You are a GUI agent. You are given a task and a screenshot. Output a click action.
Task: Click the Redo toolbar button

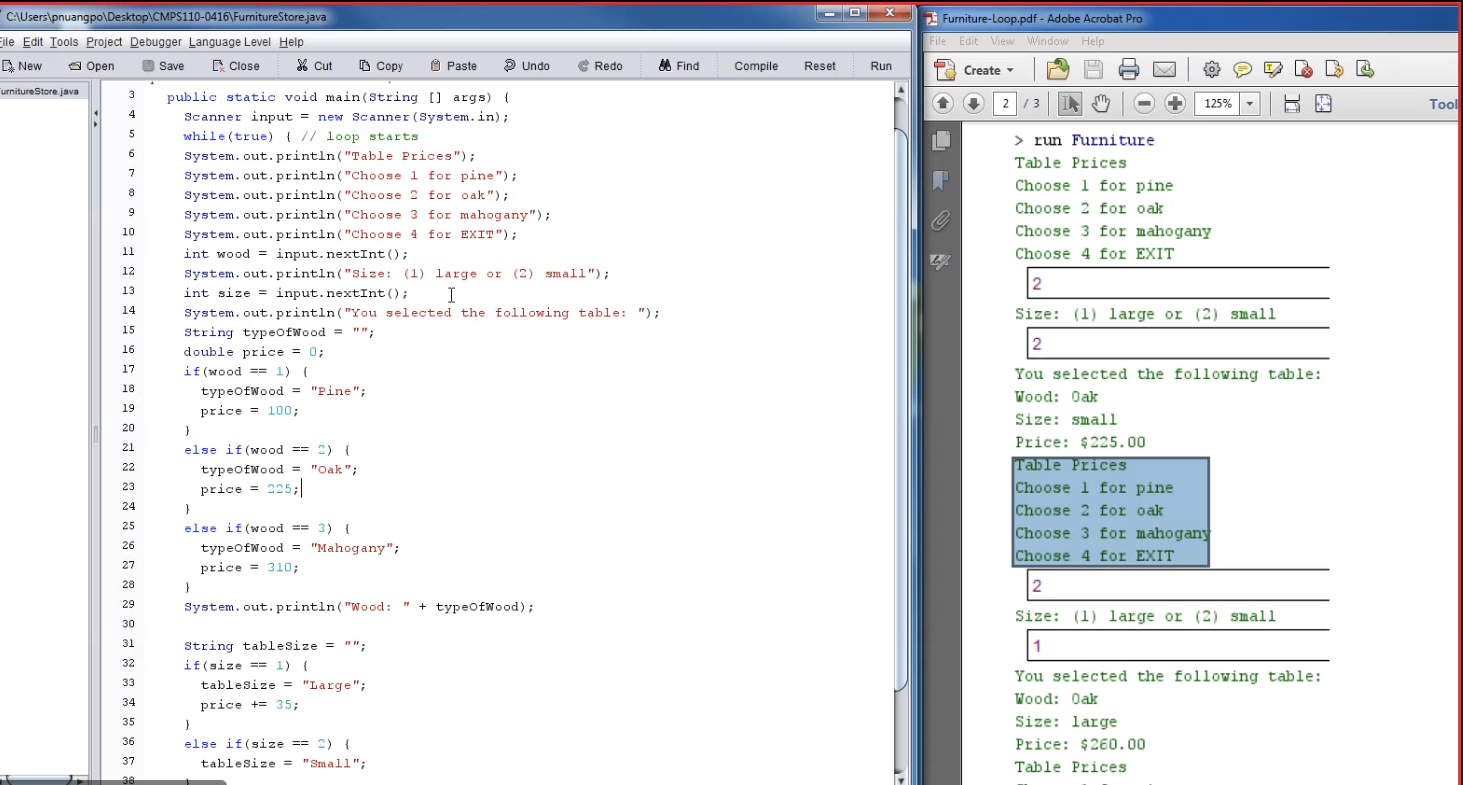pos(600,66)
